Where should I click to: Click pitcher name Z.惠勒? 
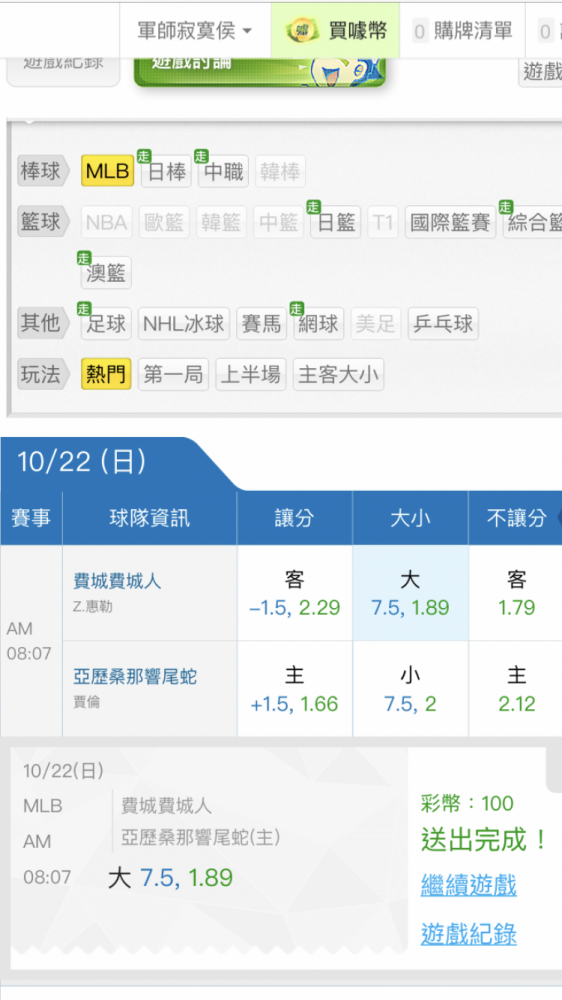93,607
